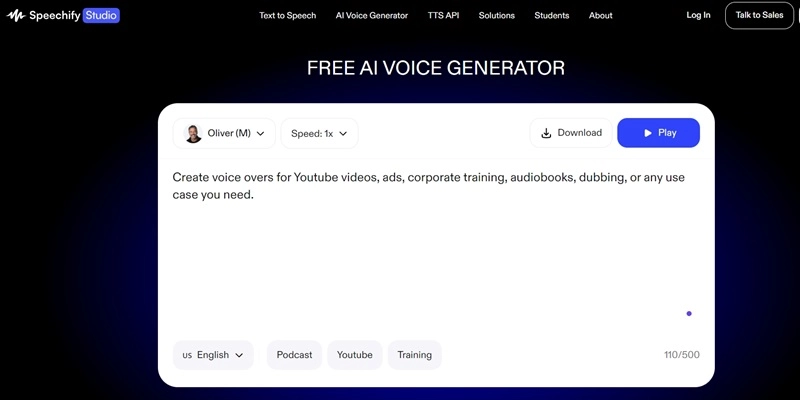
Task: Open the Speed: 1x dropdown
Action: [320, 133]
